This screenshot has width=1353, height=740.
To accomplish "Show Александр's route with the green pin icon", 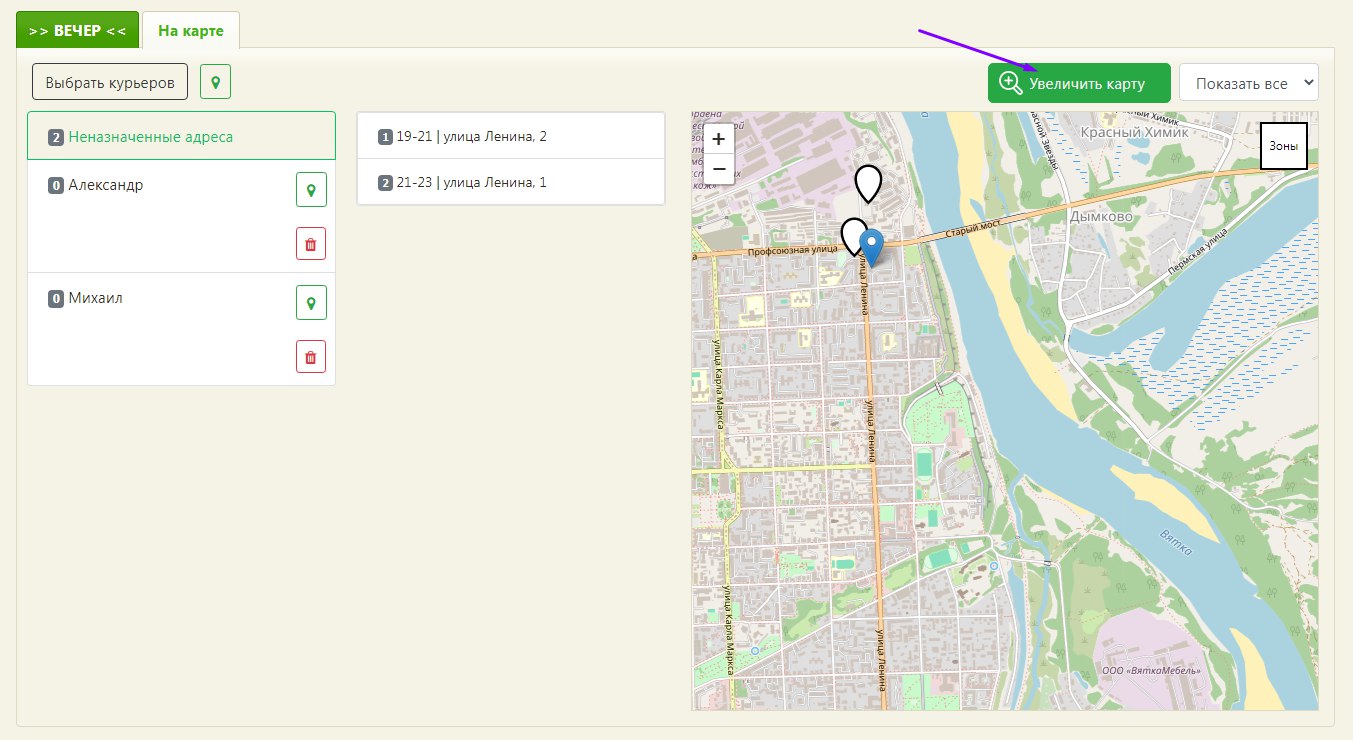I will tap(311, 189).
